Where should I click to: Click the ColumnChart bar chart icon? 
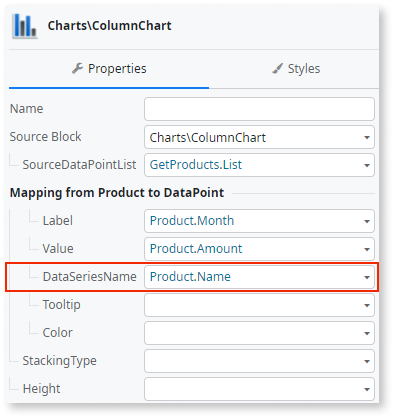click(x=24, y=26)
